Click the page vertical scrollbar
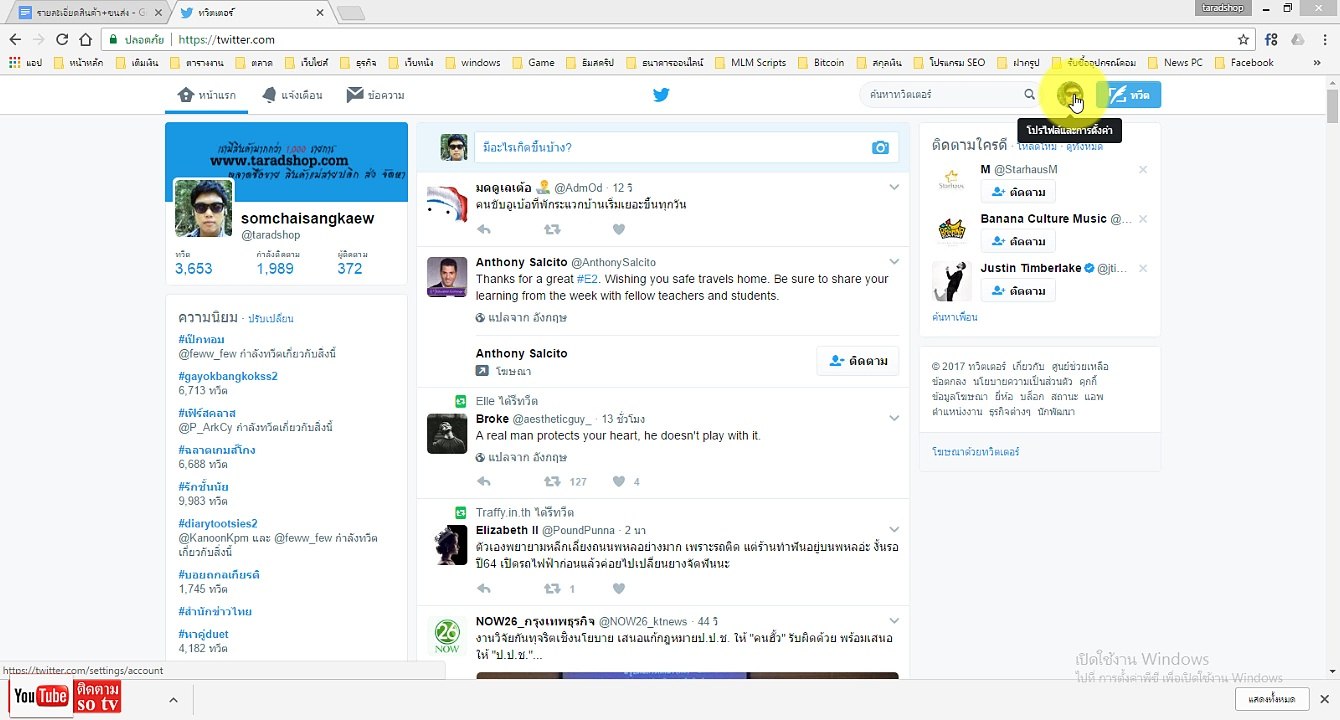The height and width of the screenshot is (720, 1340). click(x=1333, y=106)
